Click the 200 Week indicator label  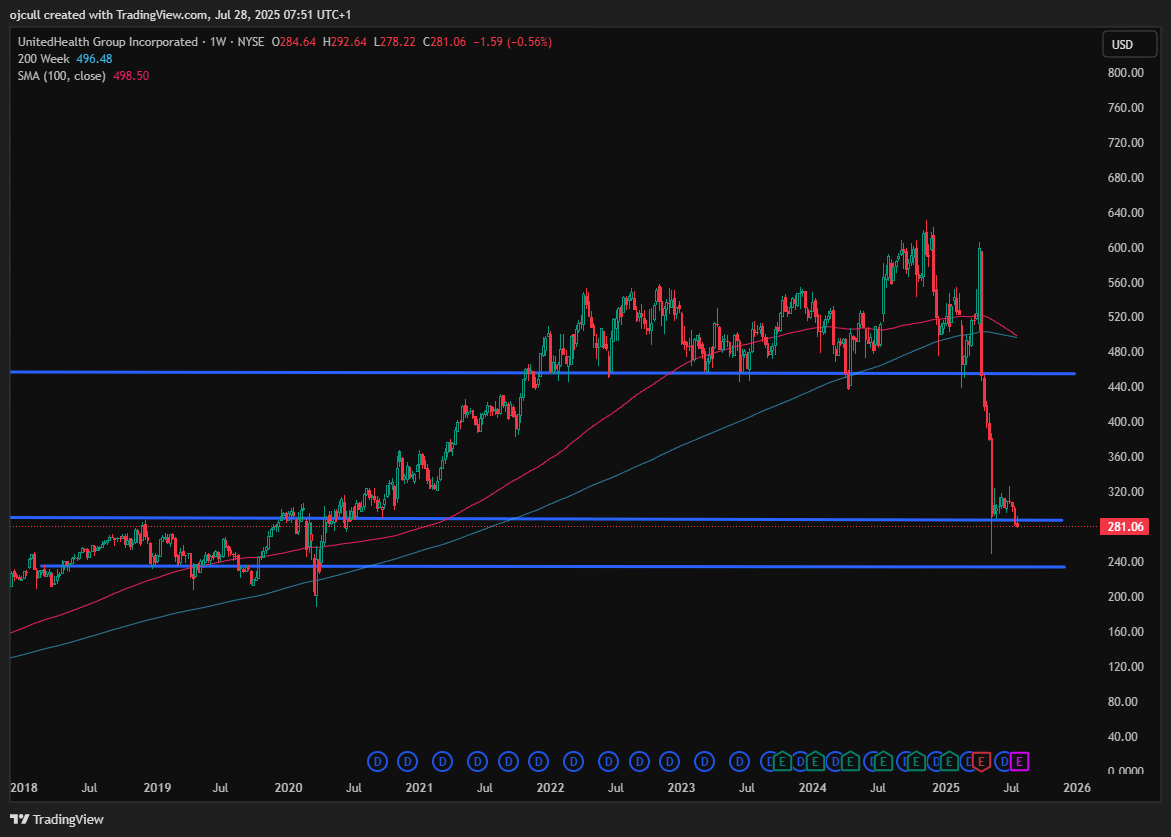(43, 59)
